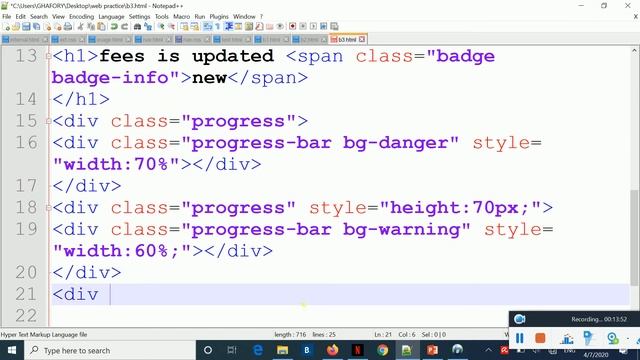Click the Zoom In toolbar icon

(x=161, y=27)
